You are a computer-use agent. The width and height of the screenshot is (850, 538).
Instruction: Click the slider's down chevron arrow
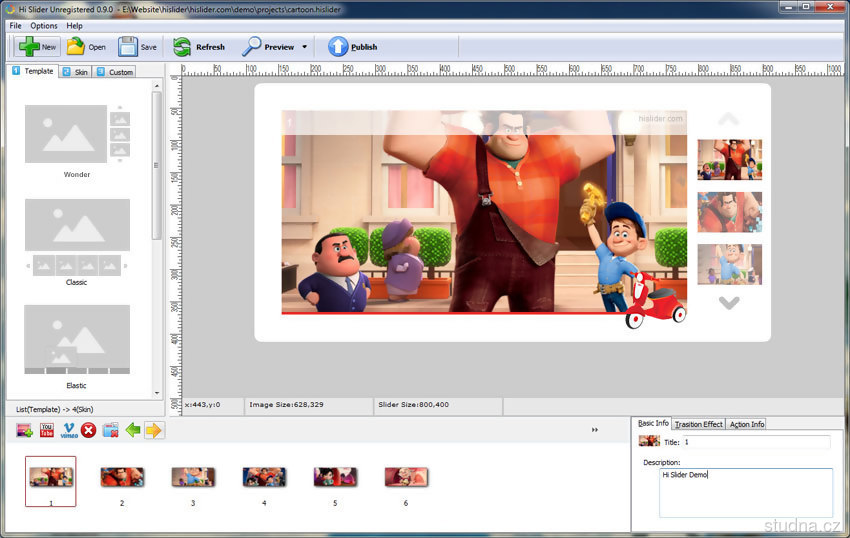(x=729, y=303)
